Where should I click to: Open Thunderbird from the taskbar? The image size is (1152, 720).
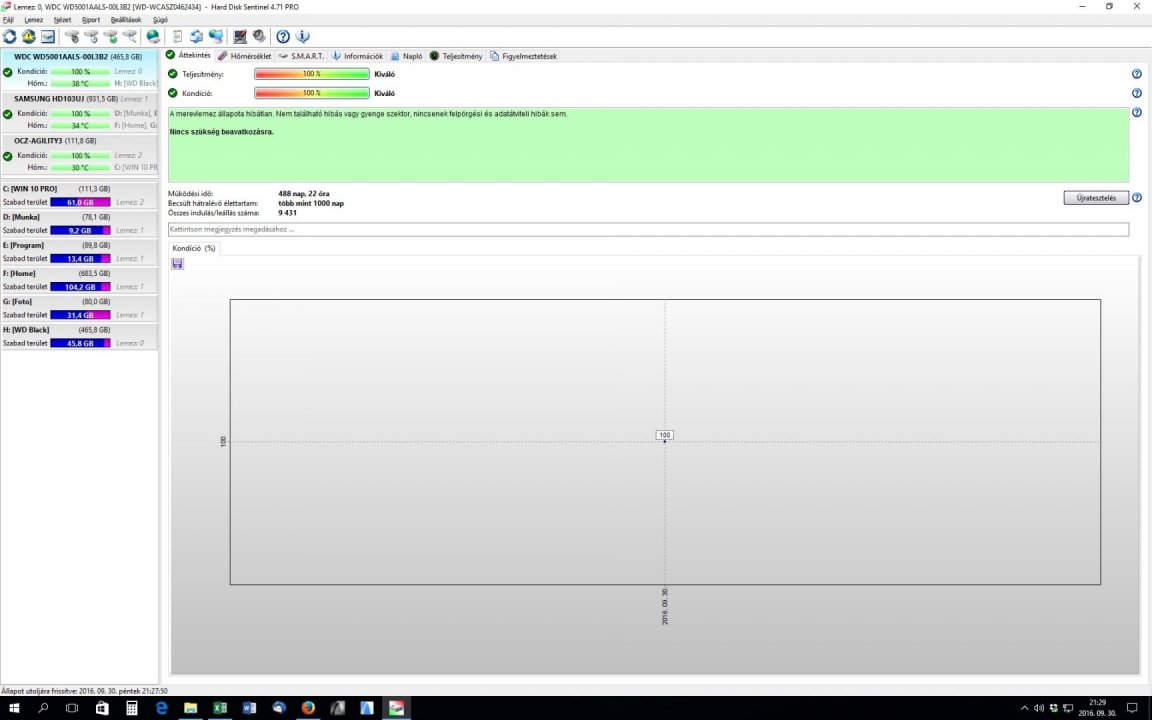pos(278,708)
